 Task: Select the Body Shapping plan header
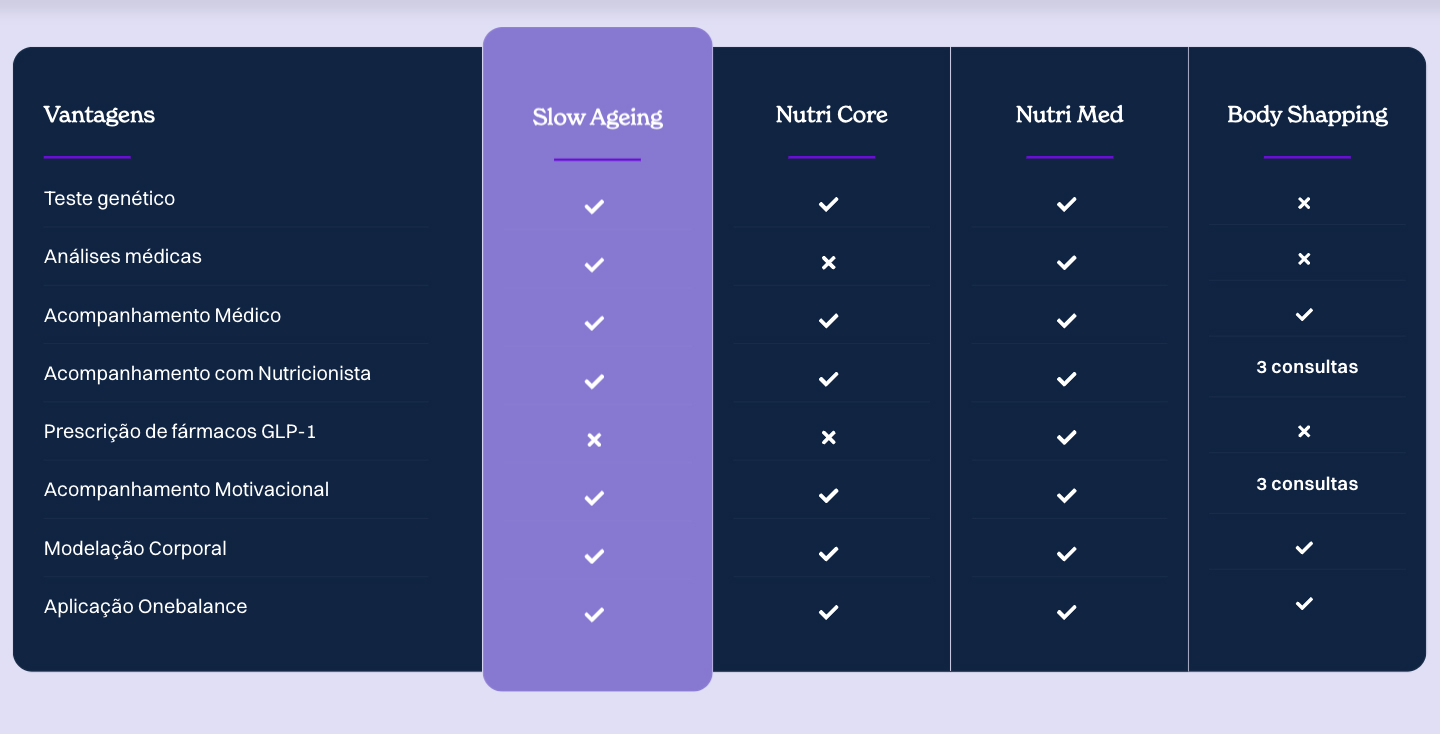click(x=1307, y=115)
